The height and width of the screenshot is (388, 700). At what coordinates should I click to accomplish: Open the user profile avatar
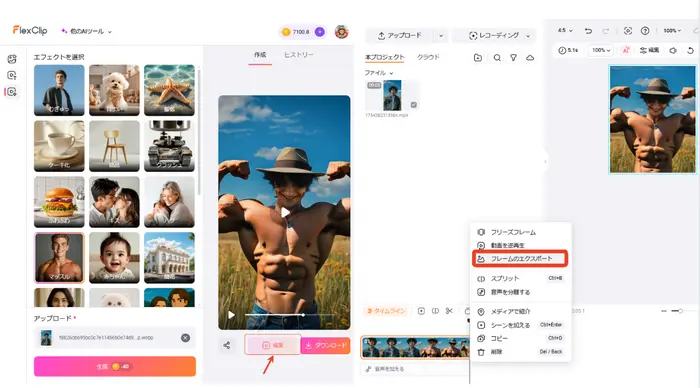(342, 32)
